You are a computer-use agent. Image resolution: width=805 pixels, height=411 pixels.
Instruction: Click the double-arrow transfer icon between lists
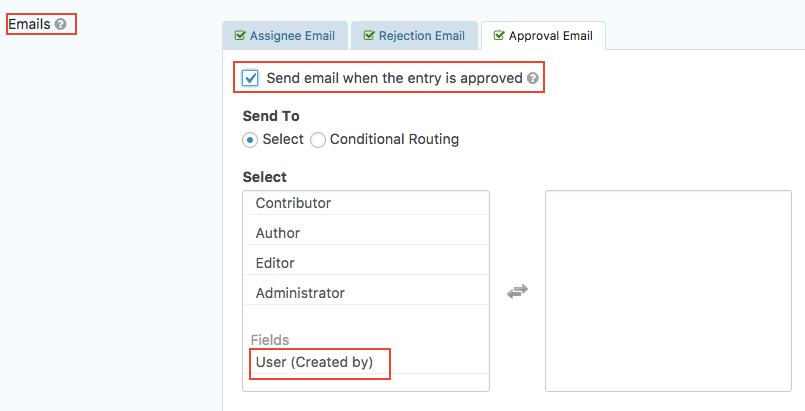517,292
